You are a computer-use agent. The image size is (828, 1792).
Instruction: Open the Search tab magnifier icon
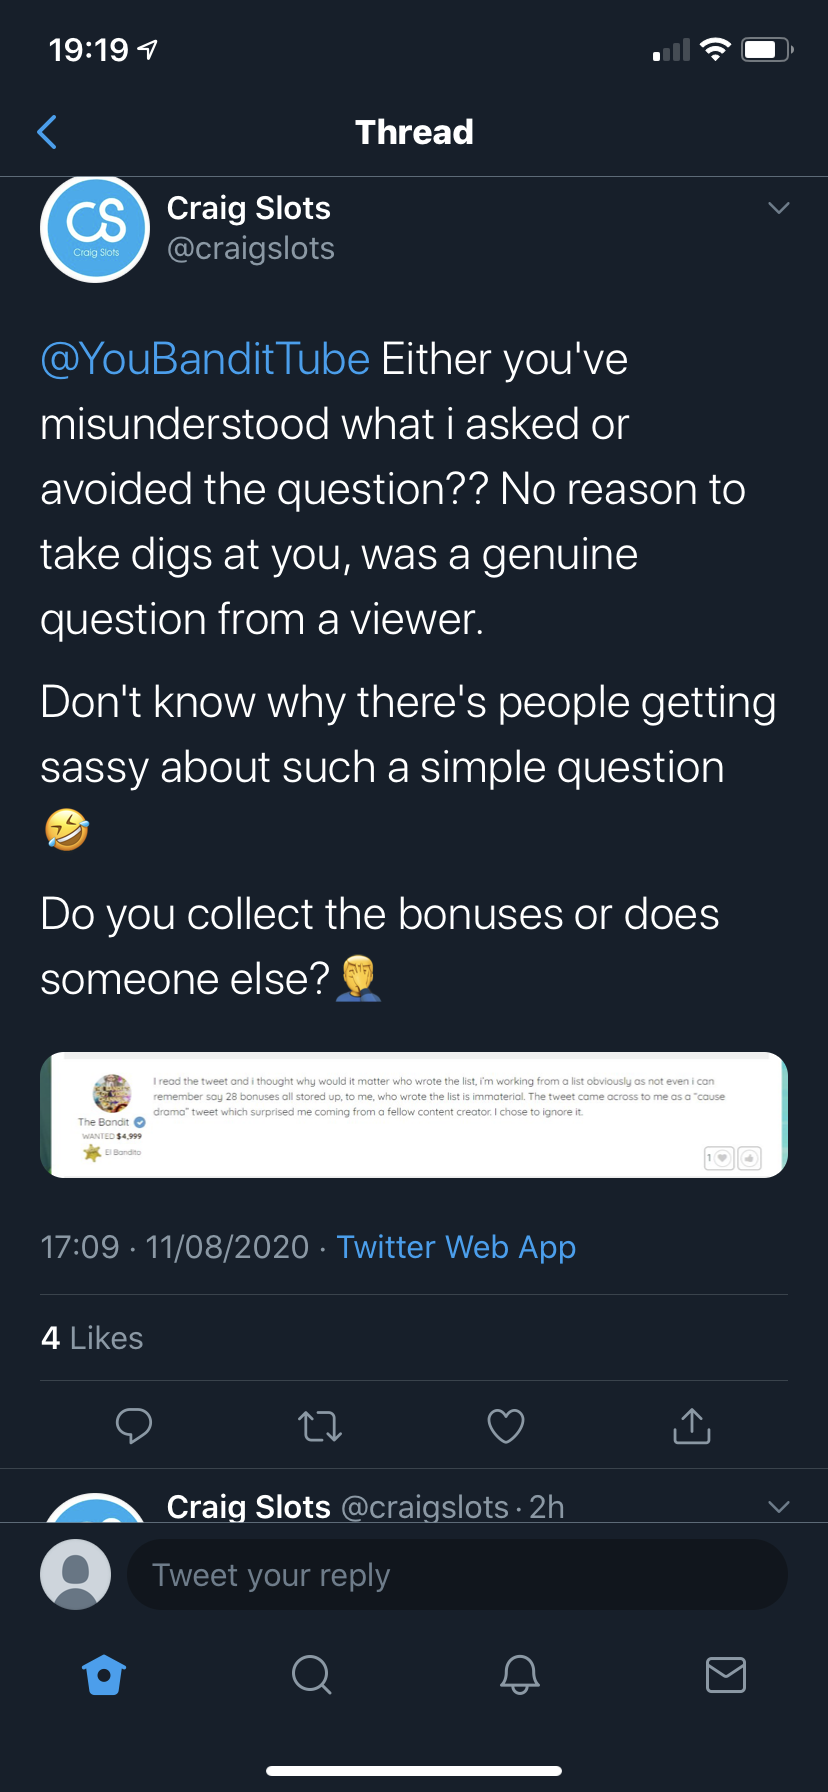pyautogui.click(x=311, y=1674)
